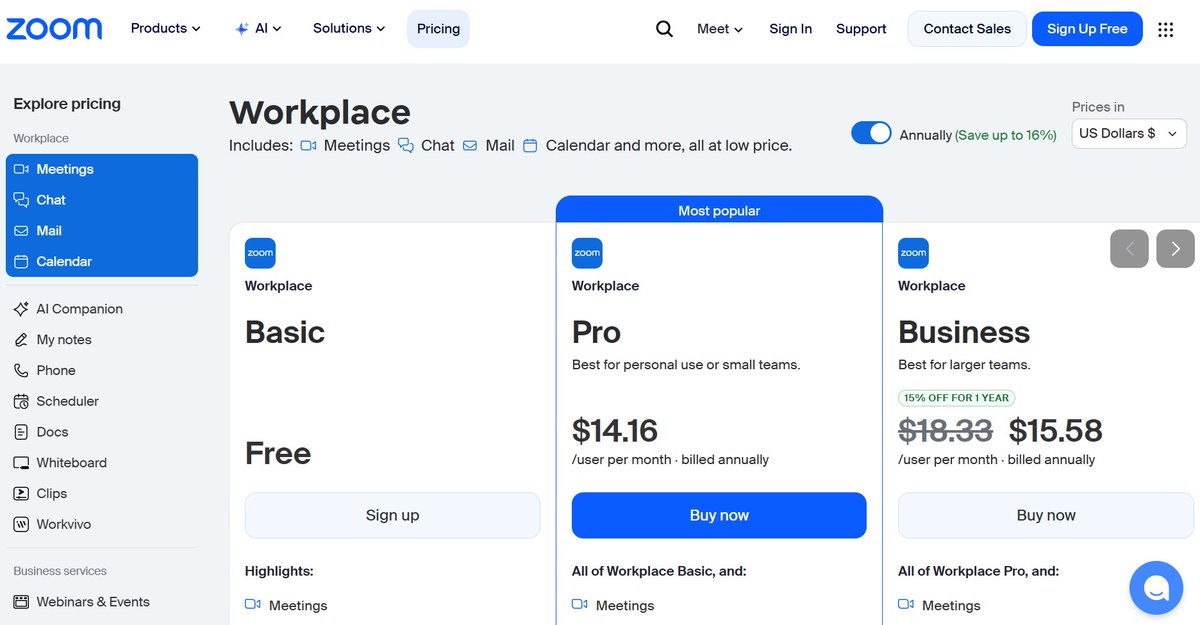This screenshot has width=1200, height=625.
Task: Select the Chat bubble icon in sidebar
Action: (21, 200)
